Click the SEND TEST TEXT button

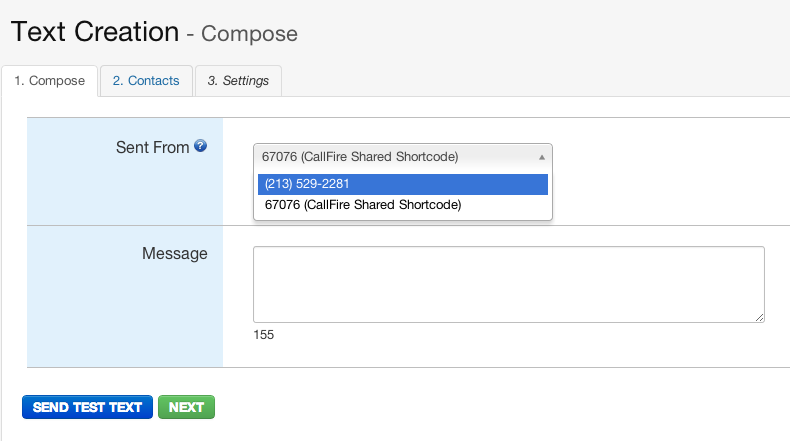[87, 407]
